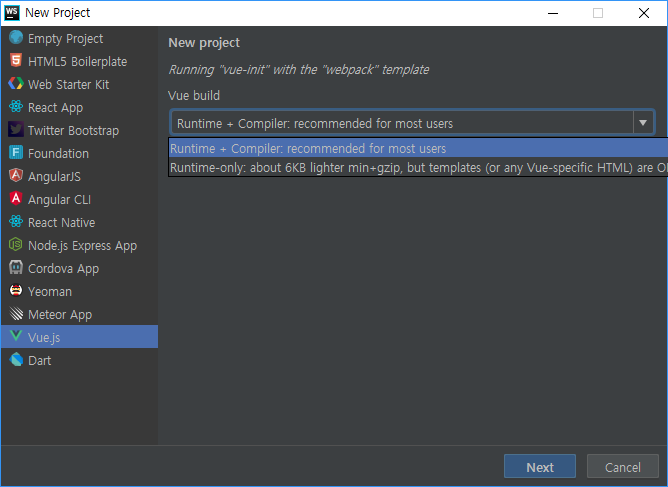Click the Angular CLI red icon

pos(16,199)
